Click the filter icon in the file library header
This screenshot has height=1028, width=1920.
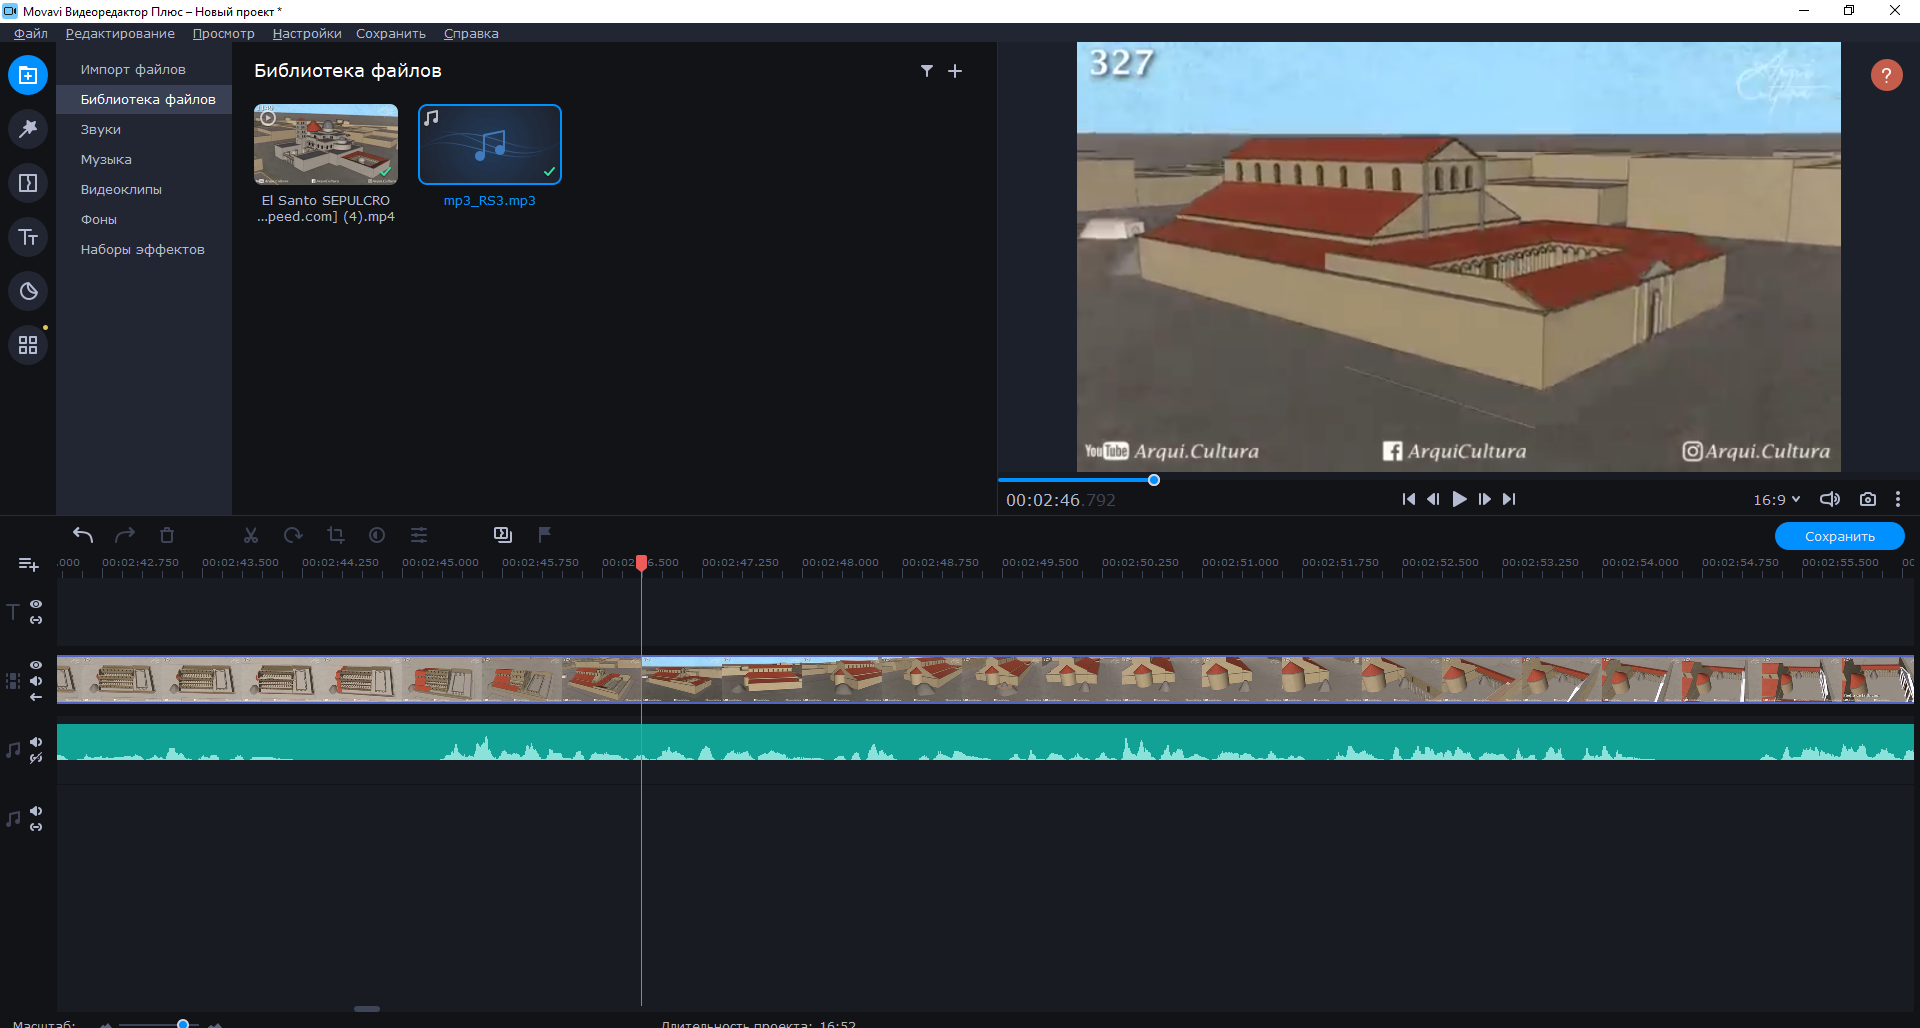pos(927,71)
